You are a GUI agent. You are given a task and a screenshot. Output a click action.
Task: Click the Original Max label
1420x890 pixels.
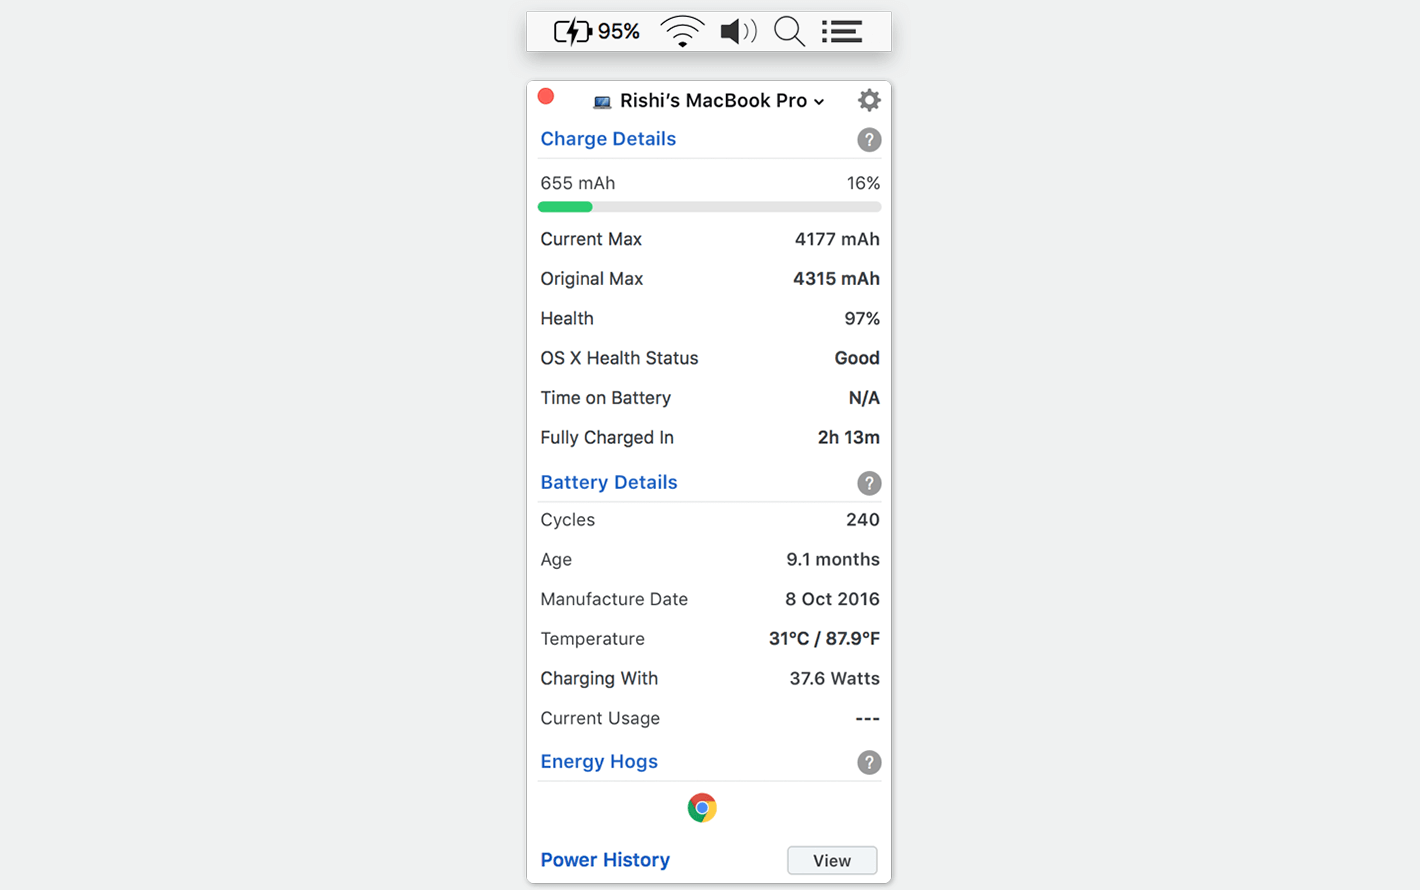(x=592, y=279)
